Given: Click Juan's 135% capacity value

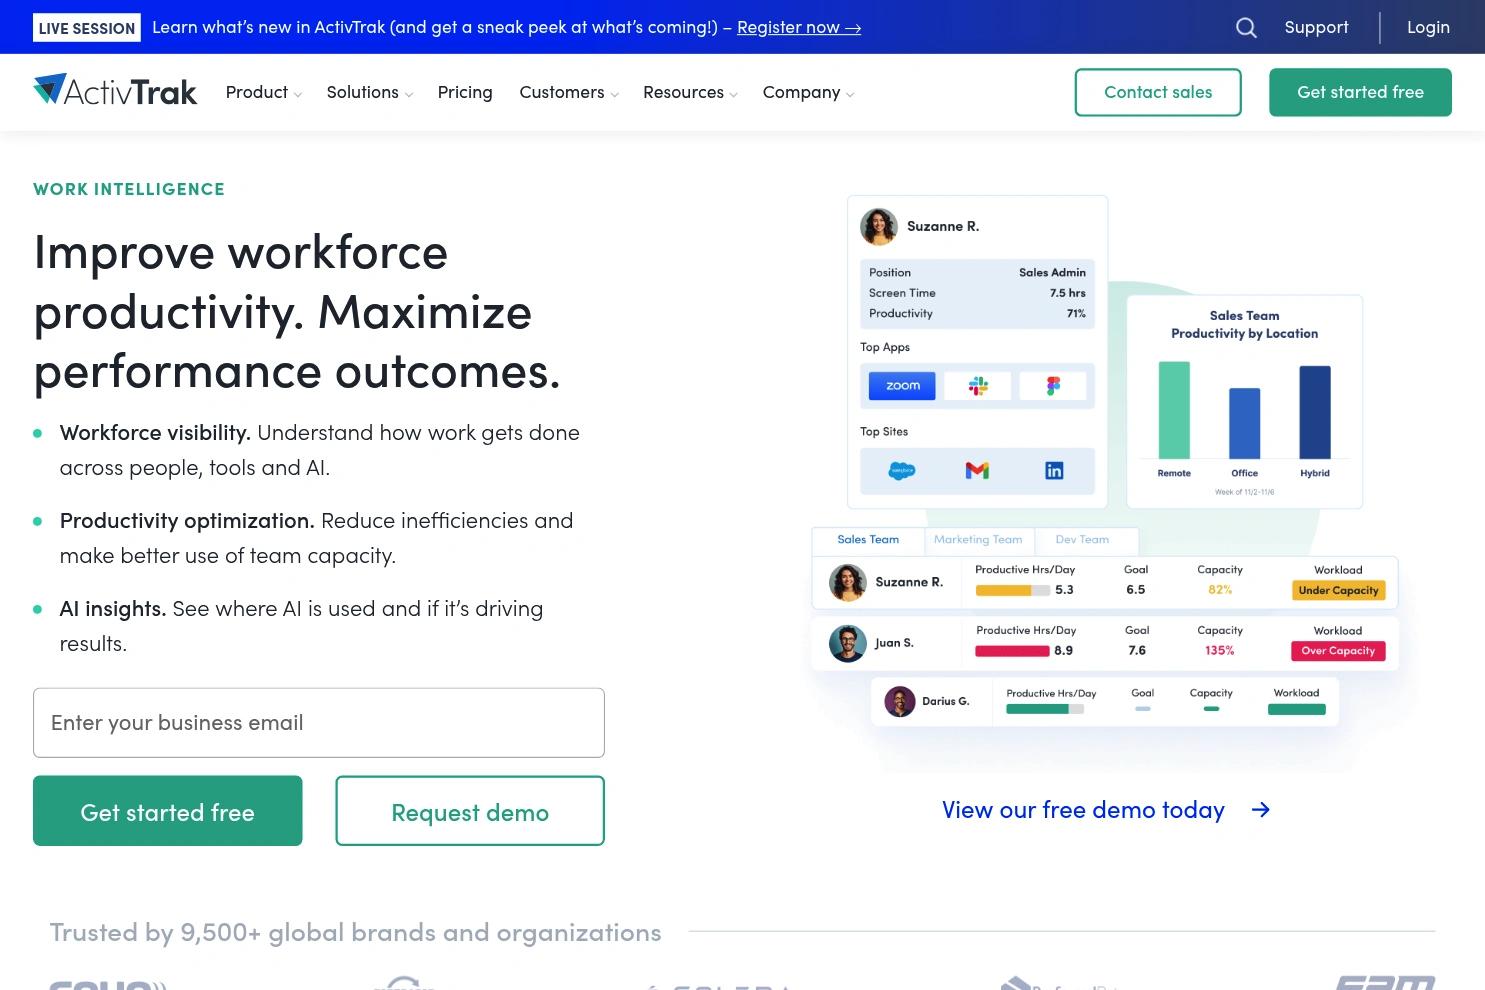Looking at the screenshot, I should (x=1219, y=651).
